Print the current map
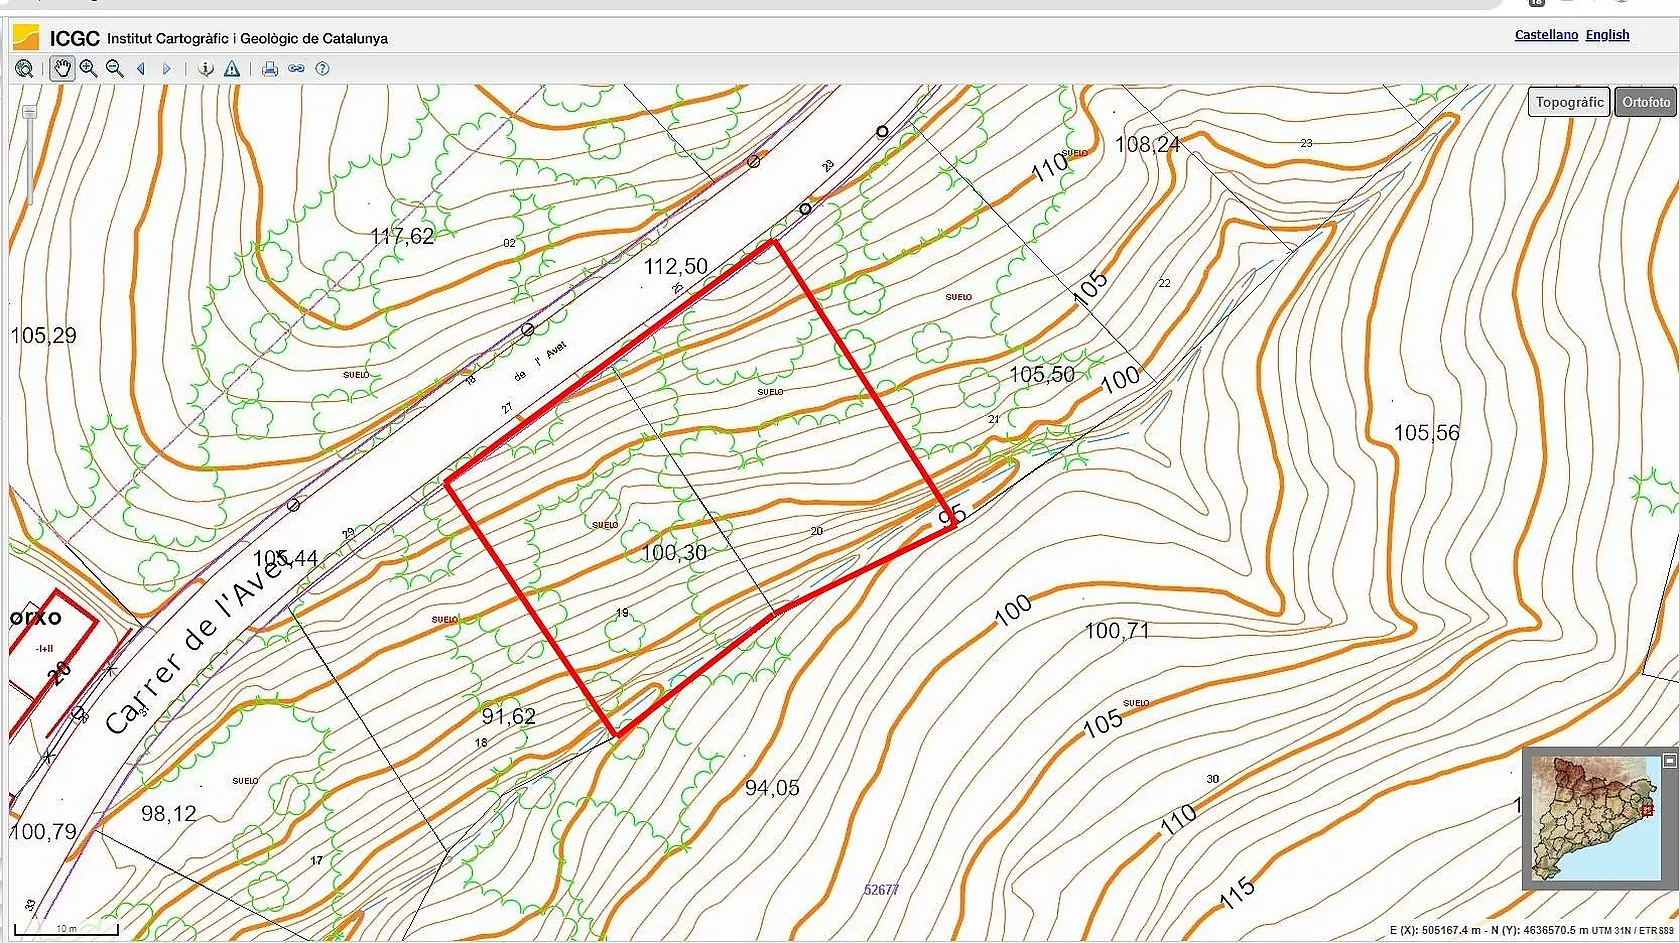 (x=270, y=69)
